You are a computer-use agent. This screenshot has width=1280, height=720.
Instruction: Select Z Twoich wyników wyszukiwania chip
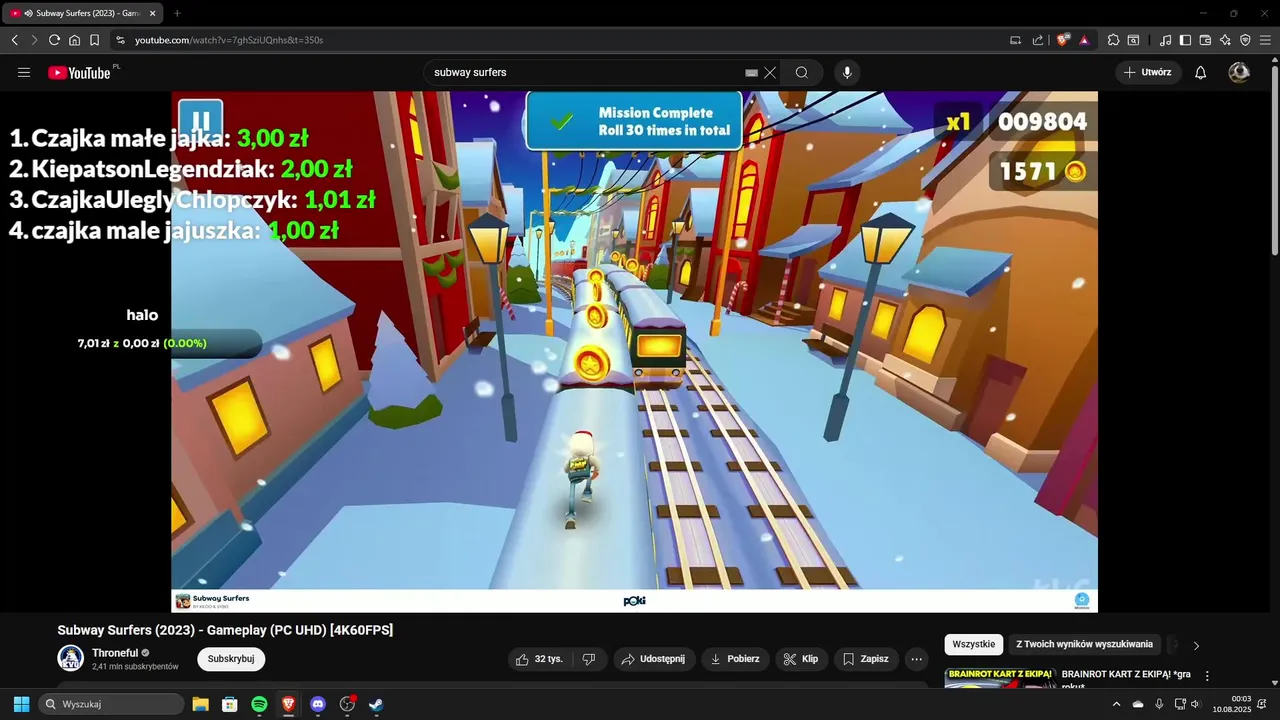[x=1084, y=644]
